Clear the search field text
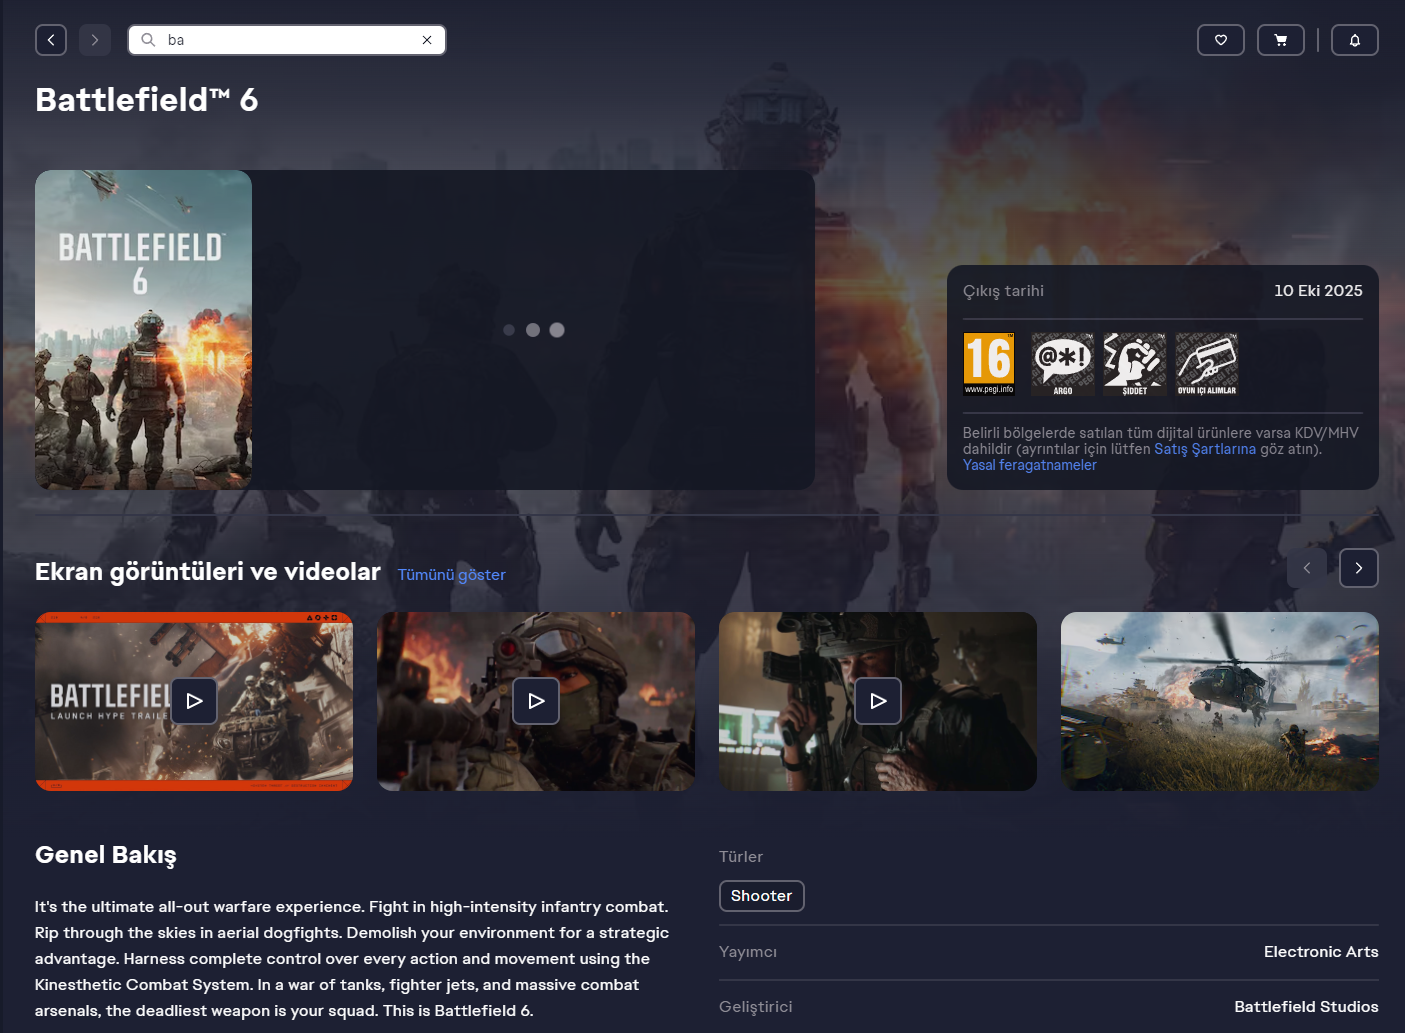The image size is (1405, 1033). pyautogui.click(x=427, y=40)
